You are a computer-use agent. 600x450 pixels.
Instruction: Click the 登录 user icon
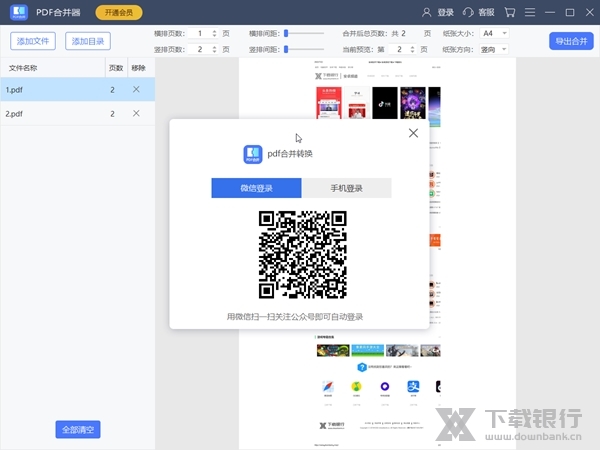(x=426, y=13)
